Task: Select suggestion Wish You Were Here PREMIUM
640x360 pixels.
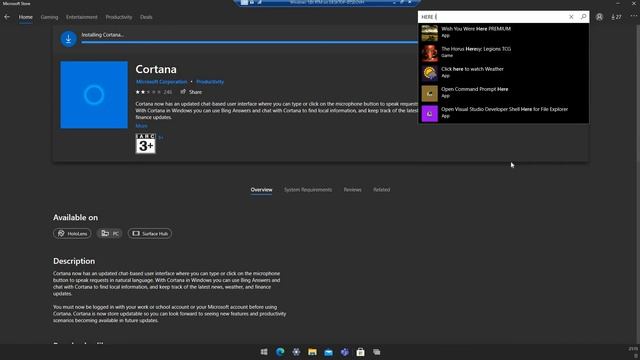Action: [503, 33]
